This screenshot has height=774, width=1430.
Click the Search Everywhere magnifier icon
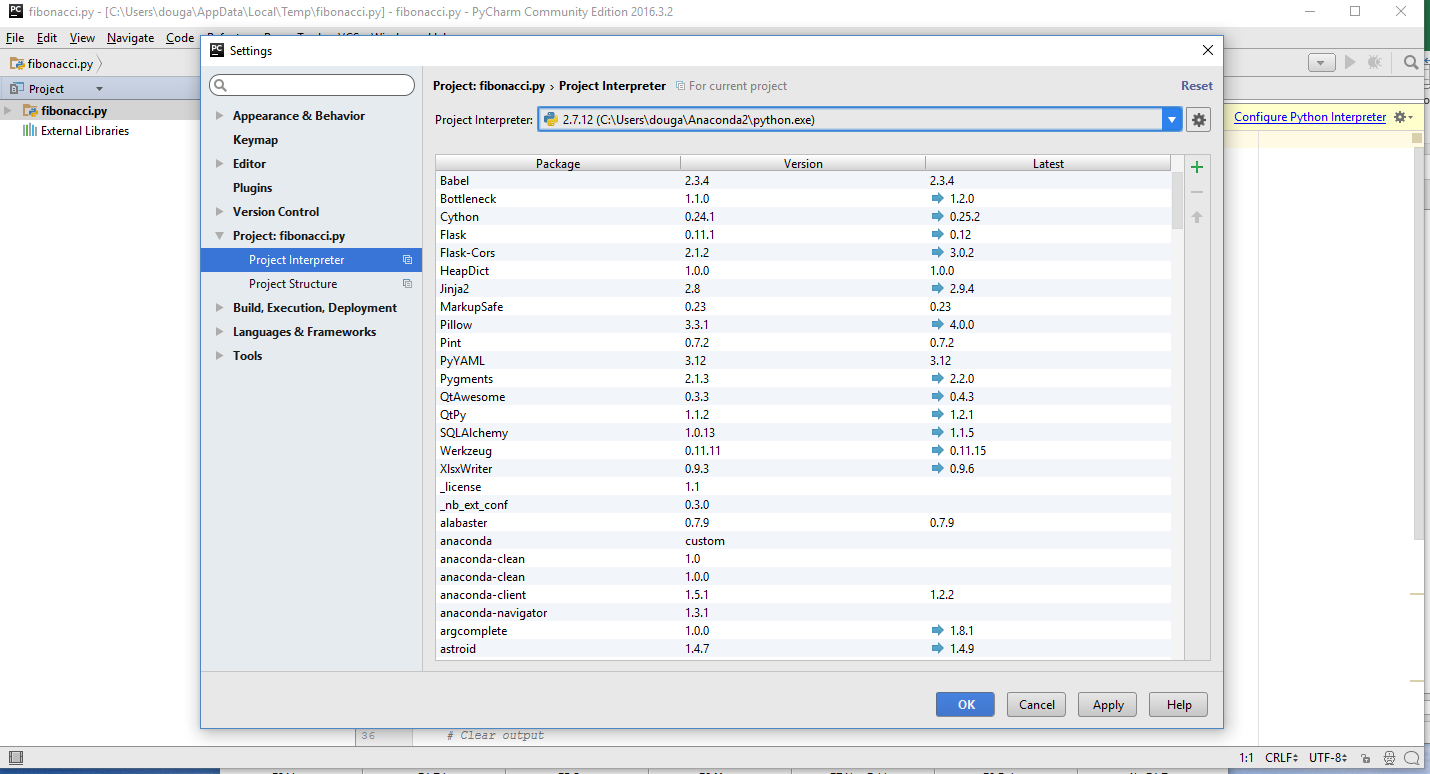[1410, 62]
